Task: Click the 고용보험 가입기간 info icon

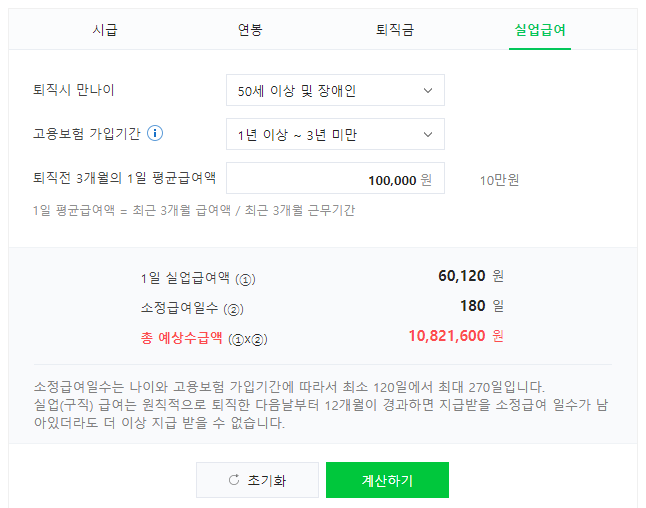Action: (x=155, y=133)
